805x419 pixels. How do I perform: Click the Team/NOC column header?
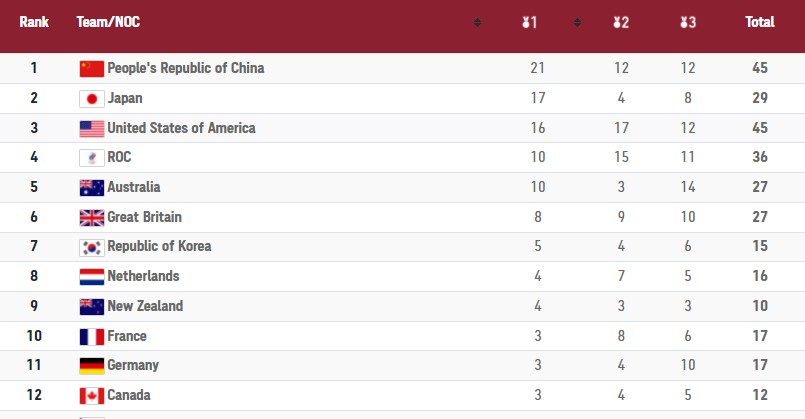click(108, 22)
